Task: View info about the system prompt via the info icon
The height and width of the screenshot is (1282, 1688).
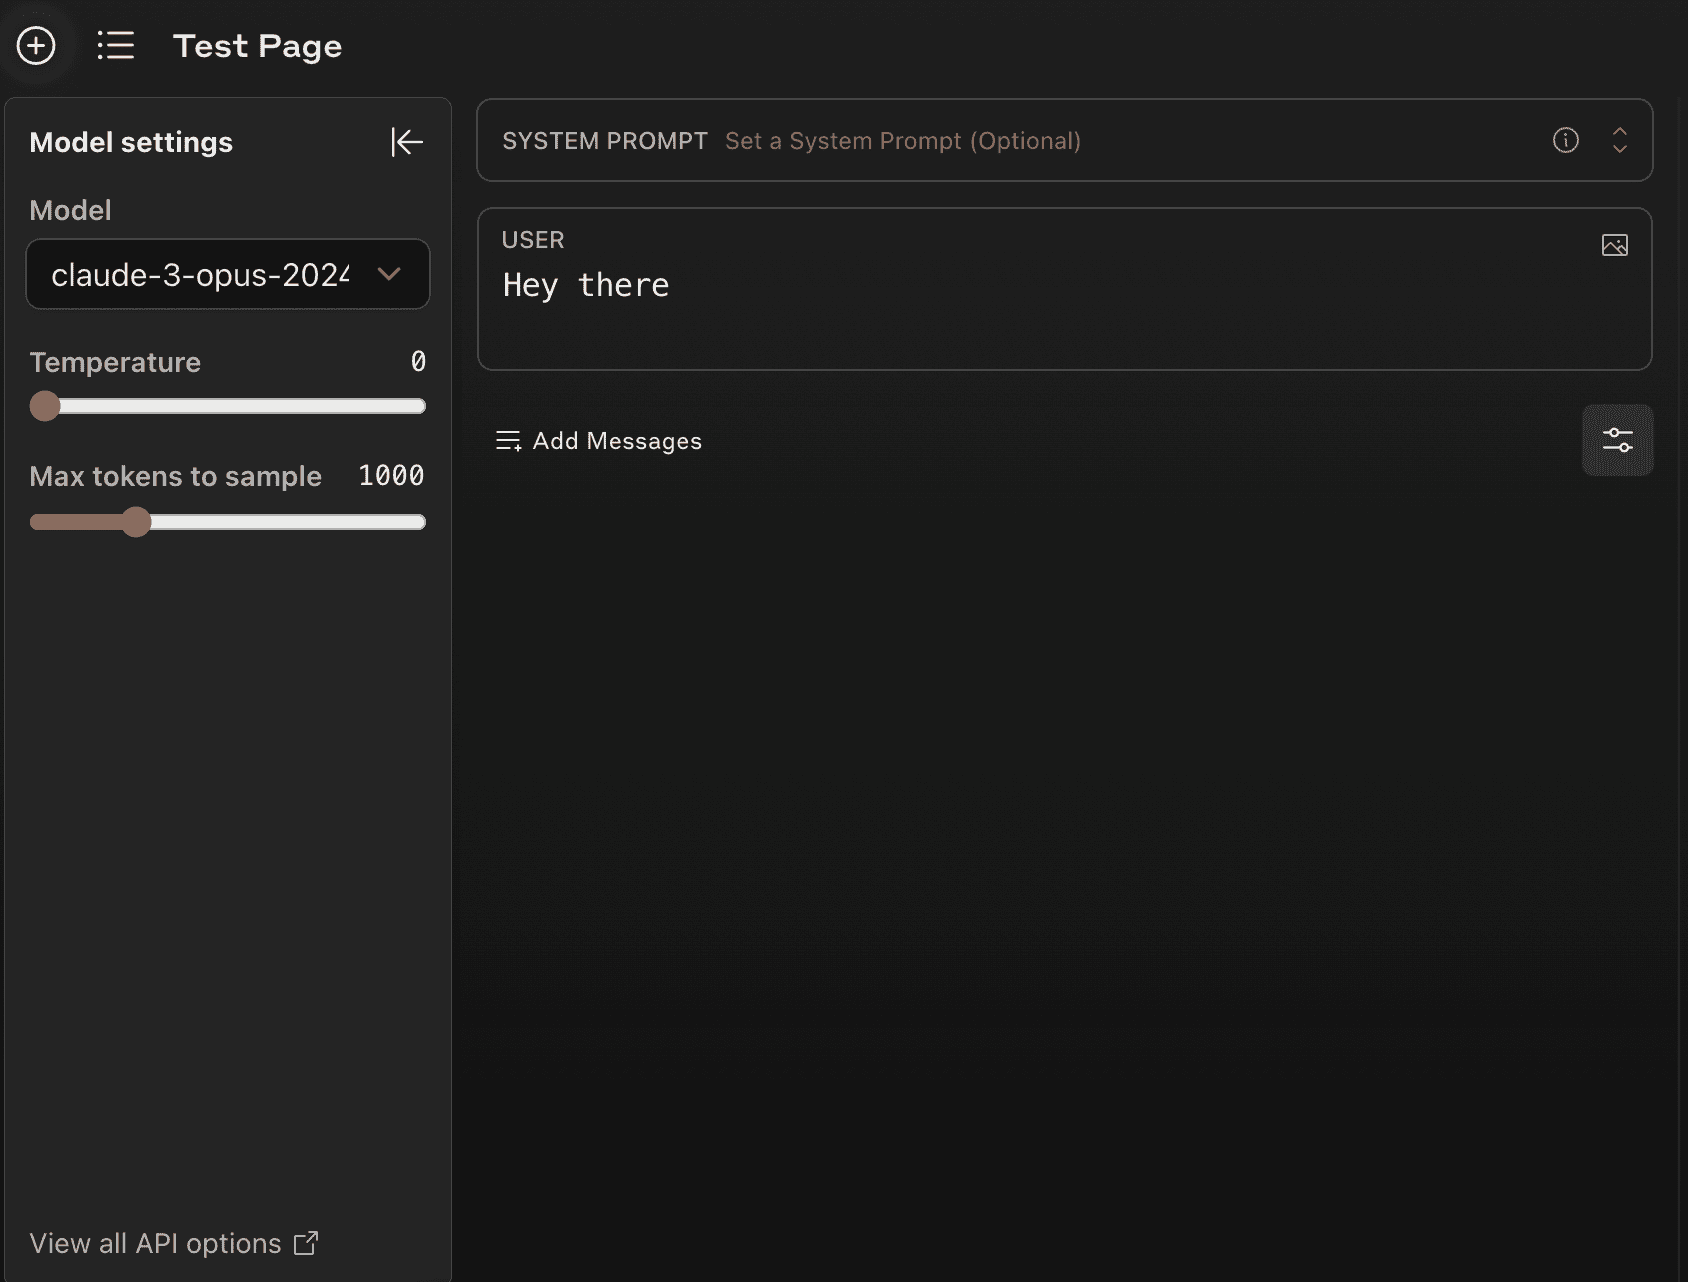Action: point(1566,140)
